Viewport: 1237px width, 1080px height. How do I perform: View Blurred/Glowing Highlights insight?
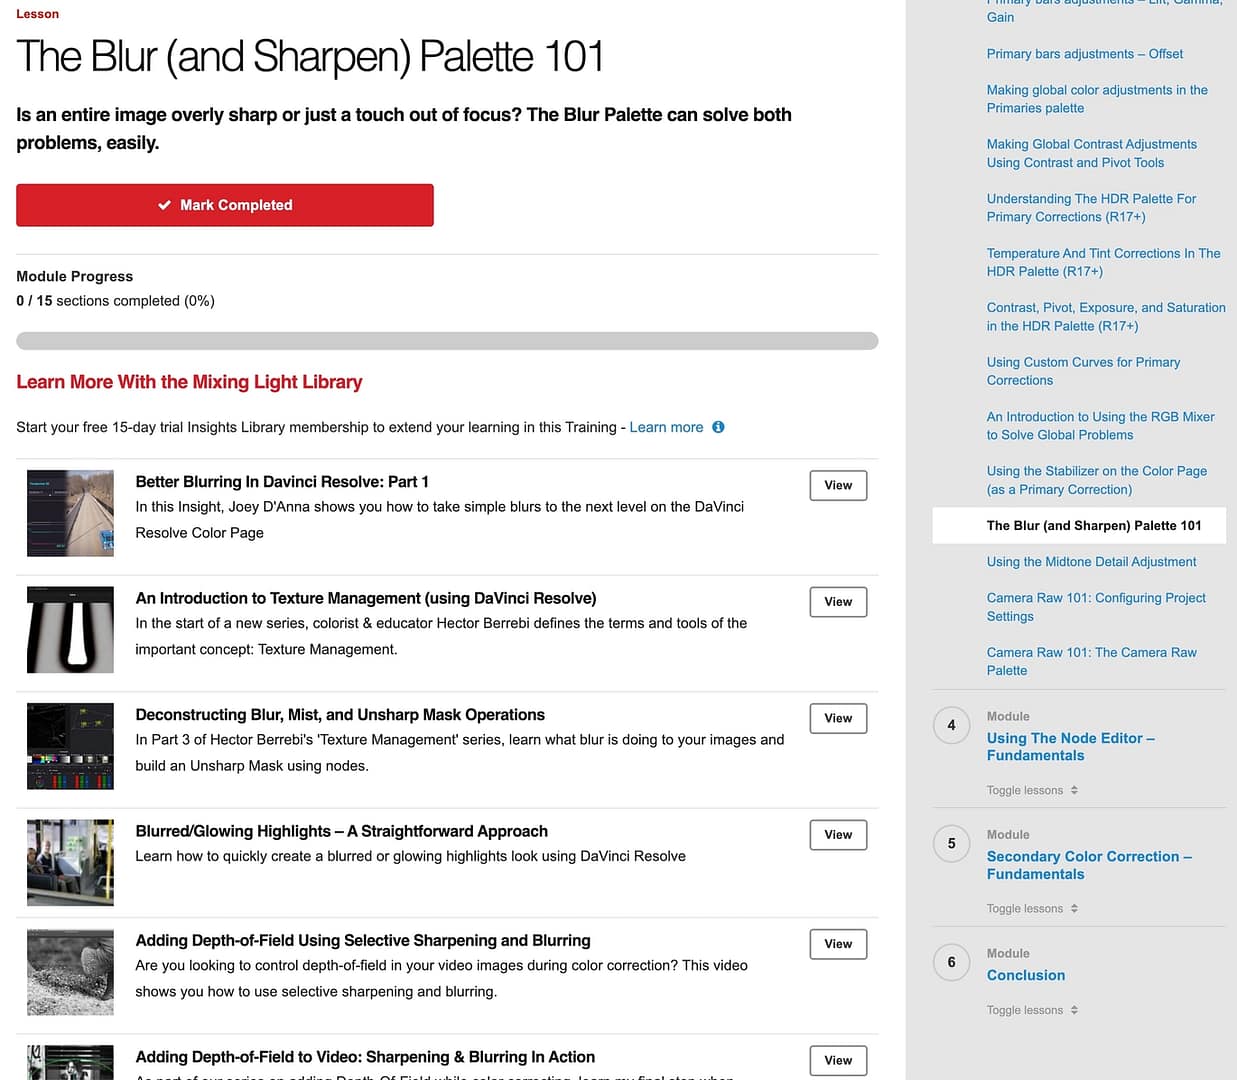[x=838, y=835]
